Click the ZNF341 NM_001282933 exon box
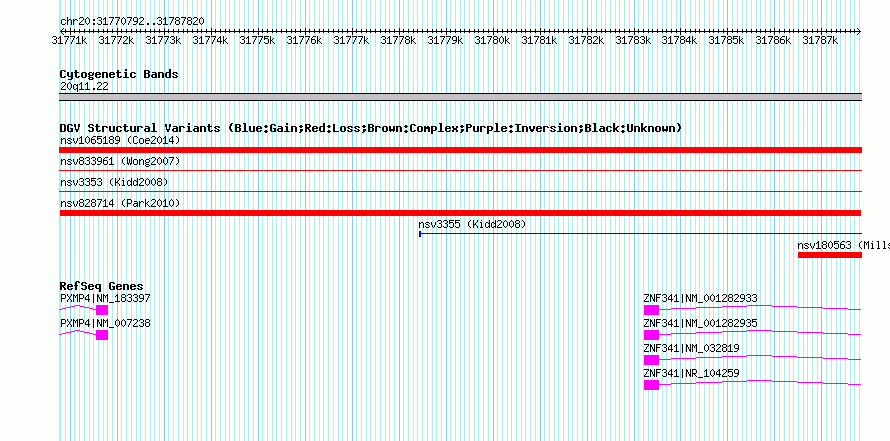Image resolution: width=890 pixels, height=441 pixels. pyautogui.click(x=651, y=310)
